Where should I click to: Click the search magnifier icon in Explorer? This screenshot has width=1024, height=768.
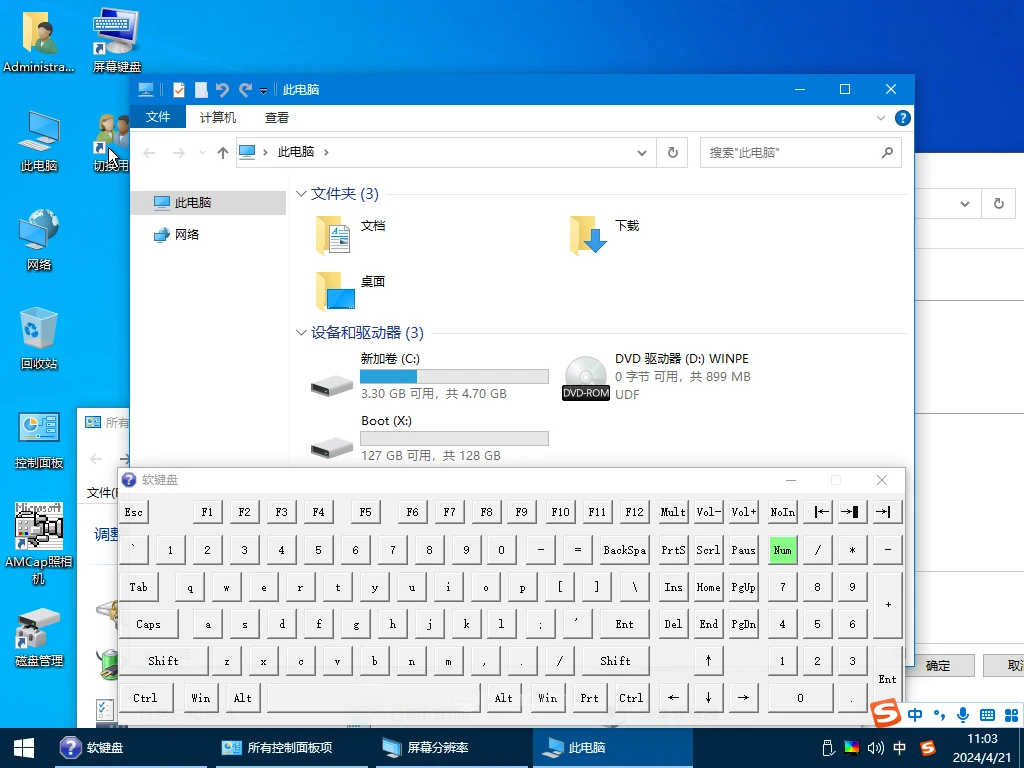click(887, 153)
